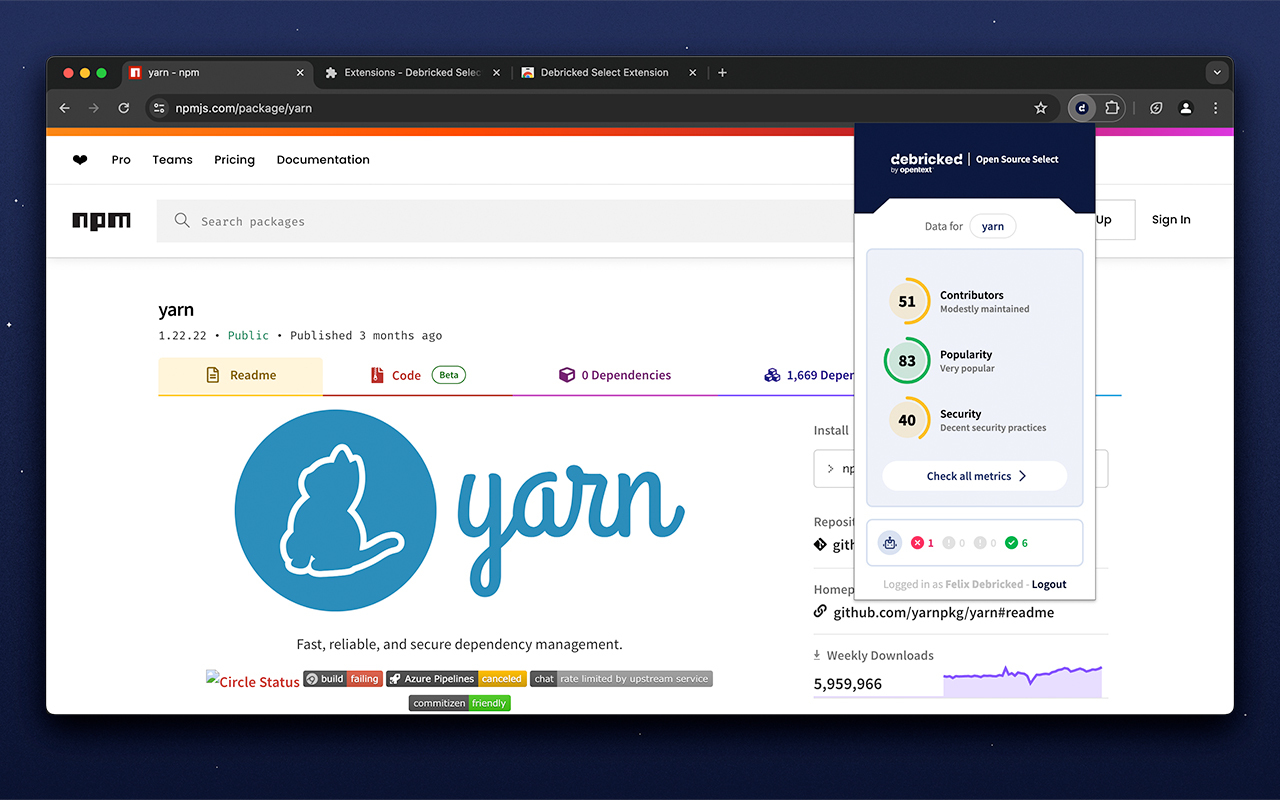Screen dimensions: 1280x800
Task: Click the build failing badge
Action: click(x=343, y=679)
